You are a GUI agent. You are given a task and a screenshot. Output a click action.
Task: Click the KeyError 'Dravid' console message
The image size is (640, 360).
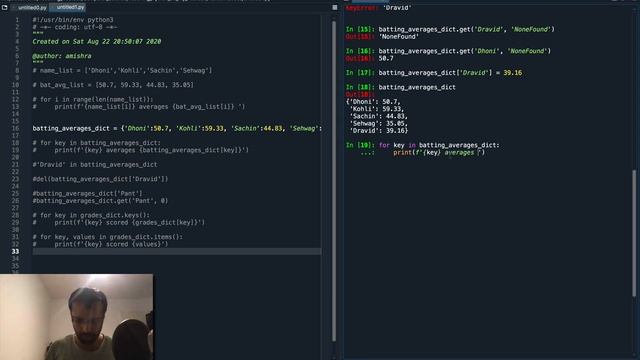click(378, 7)
